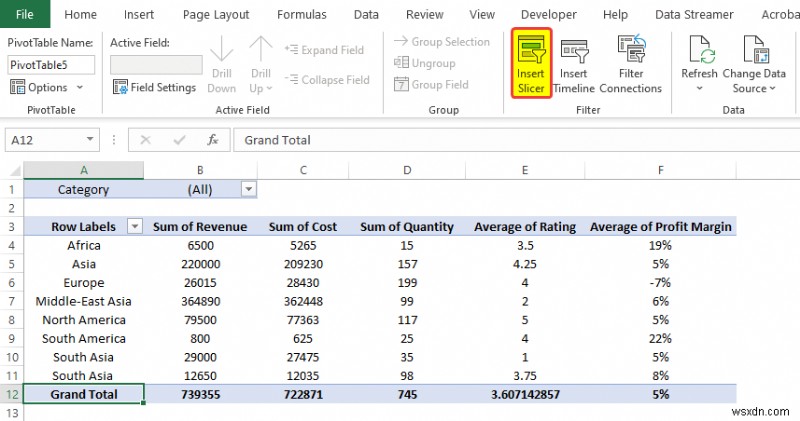Click rating value 3.607142857

pos(525,394)
